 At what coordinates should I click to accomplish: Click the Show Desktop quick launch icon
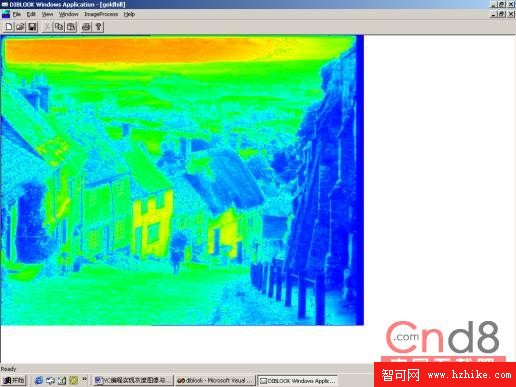(50, 380)
